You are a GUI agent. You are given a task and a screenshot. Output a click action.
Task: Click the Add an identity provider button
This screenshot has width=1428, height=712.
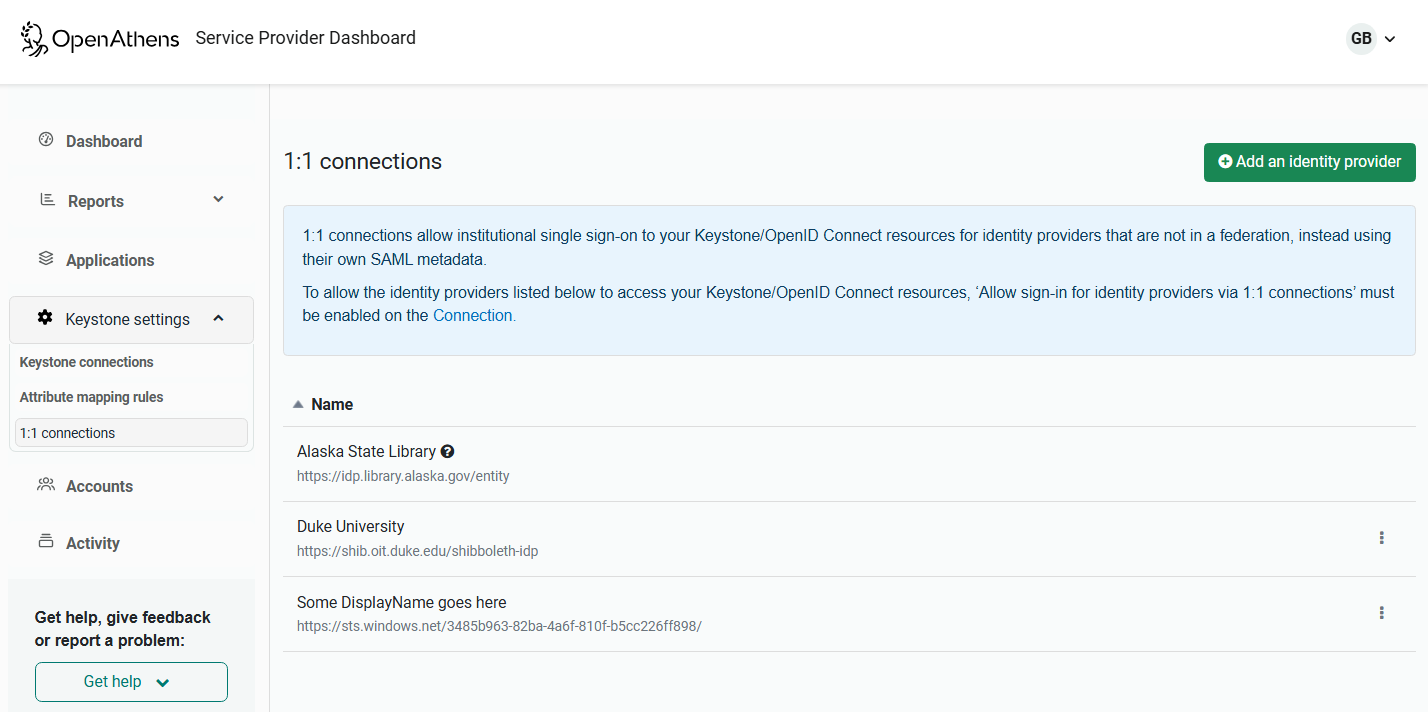click(1309, 162)
